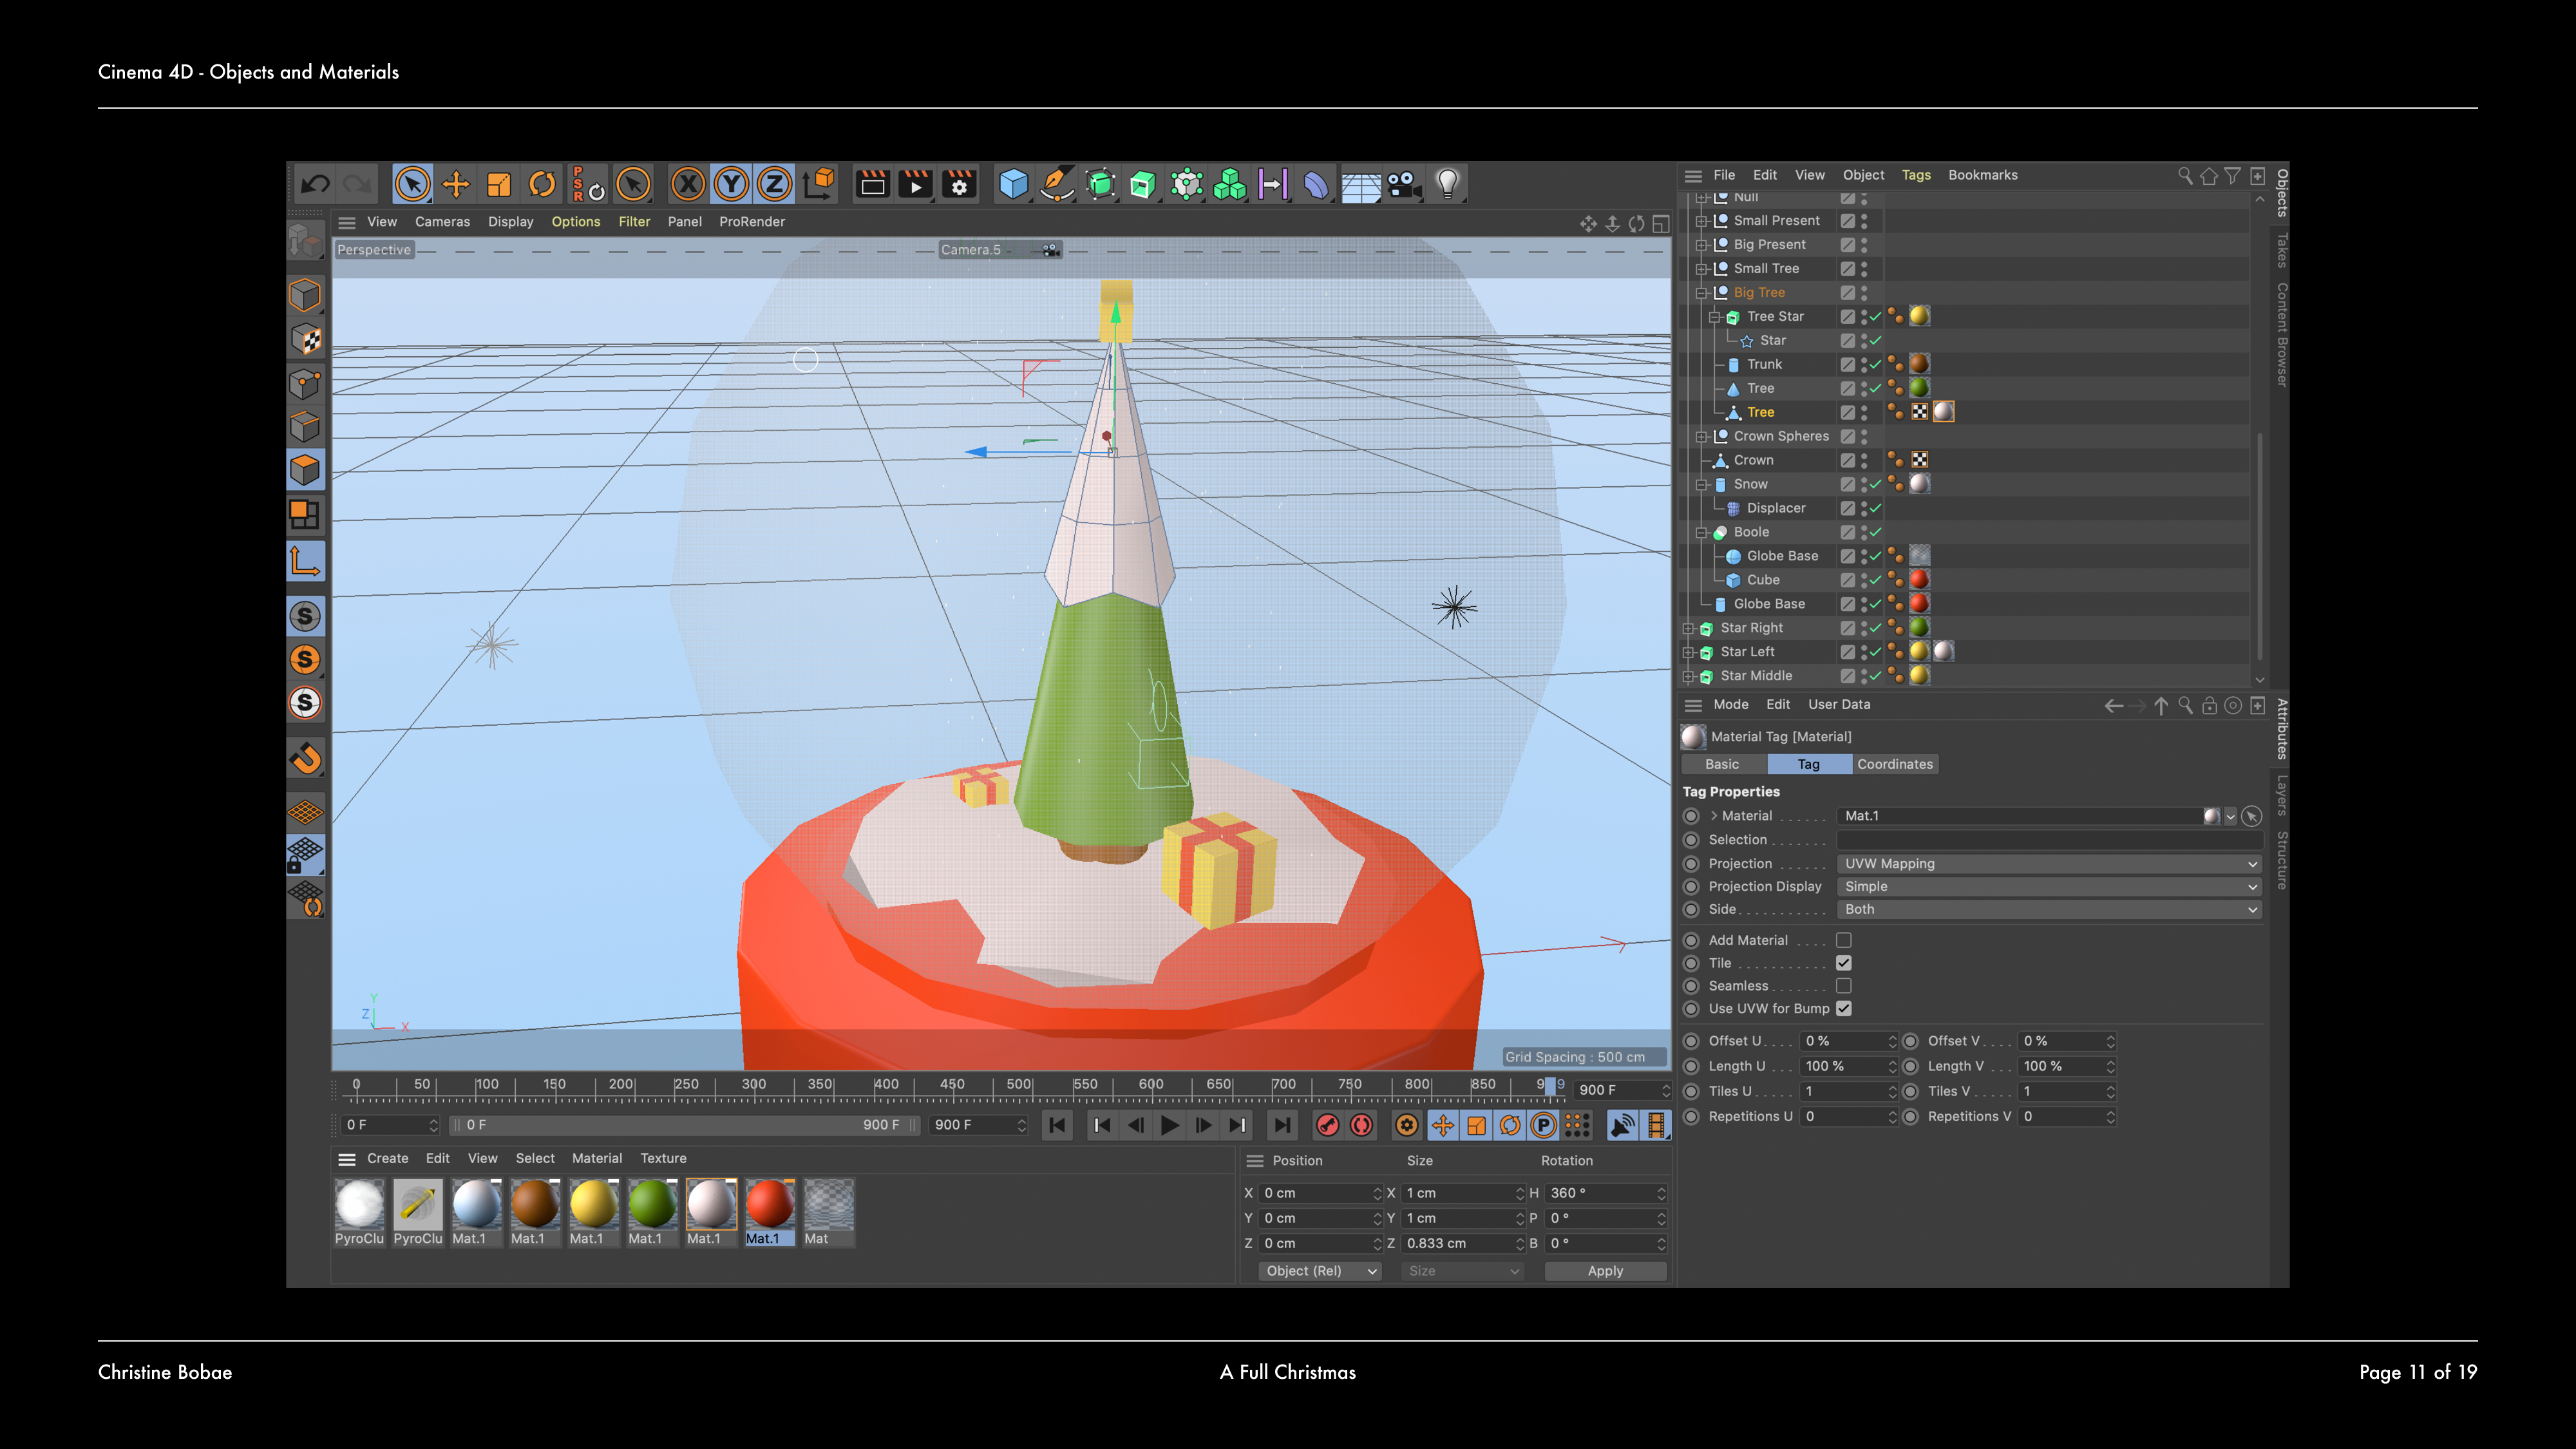The height and width of the screenshot is (1449, 2576).
Task: Uncheck the Tile checkbox
Action: click(1844, 963)
